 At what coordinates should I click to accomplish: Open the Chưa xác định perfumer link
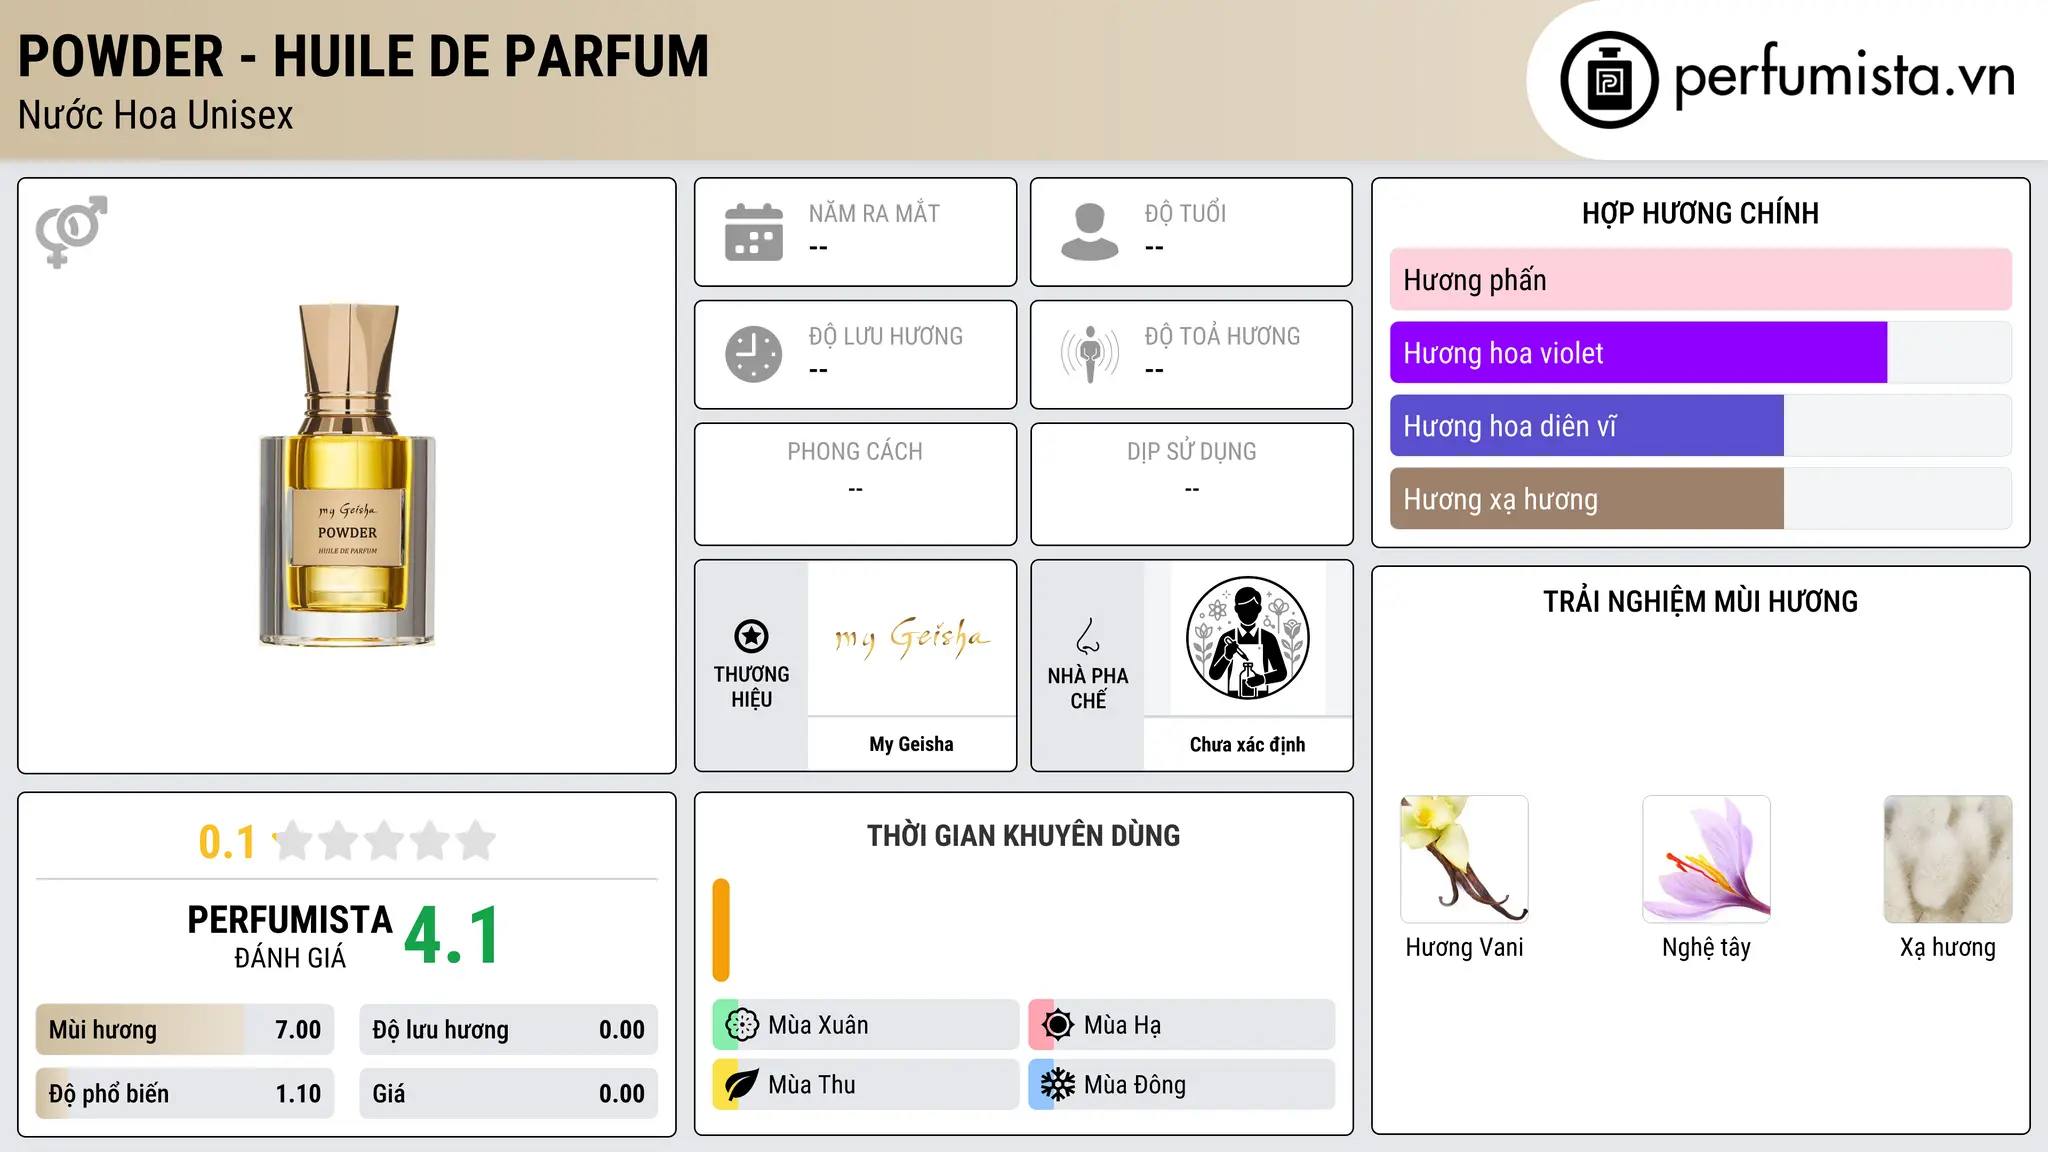click(1247, 744)
